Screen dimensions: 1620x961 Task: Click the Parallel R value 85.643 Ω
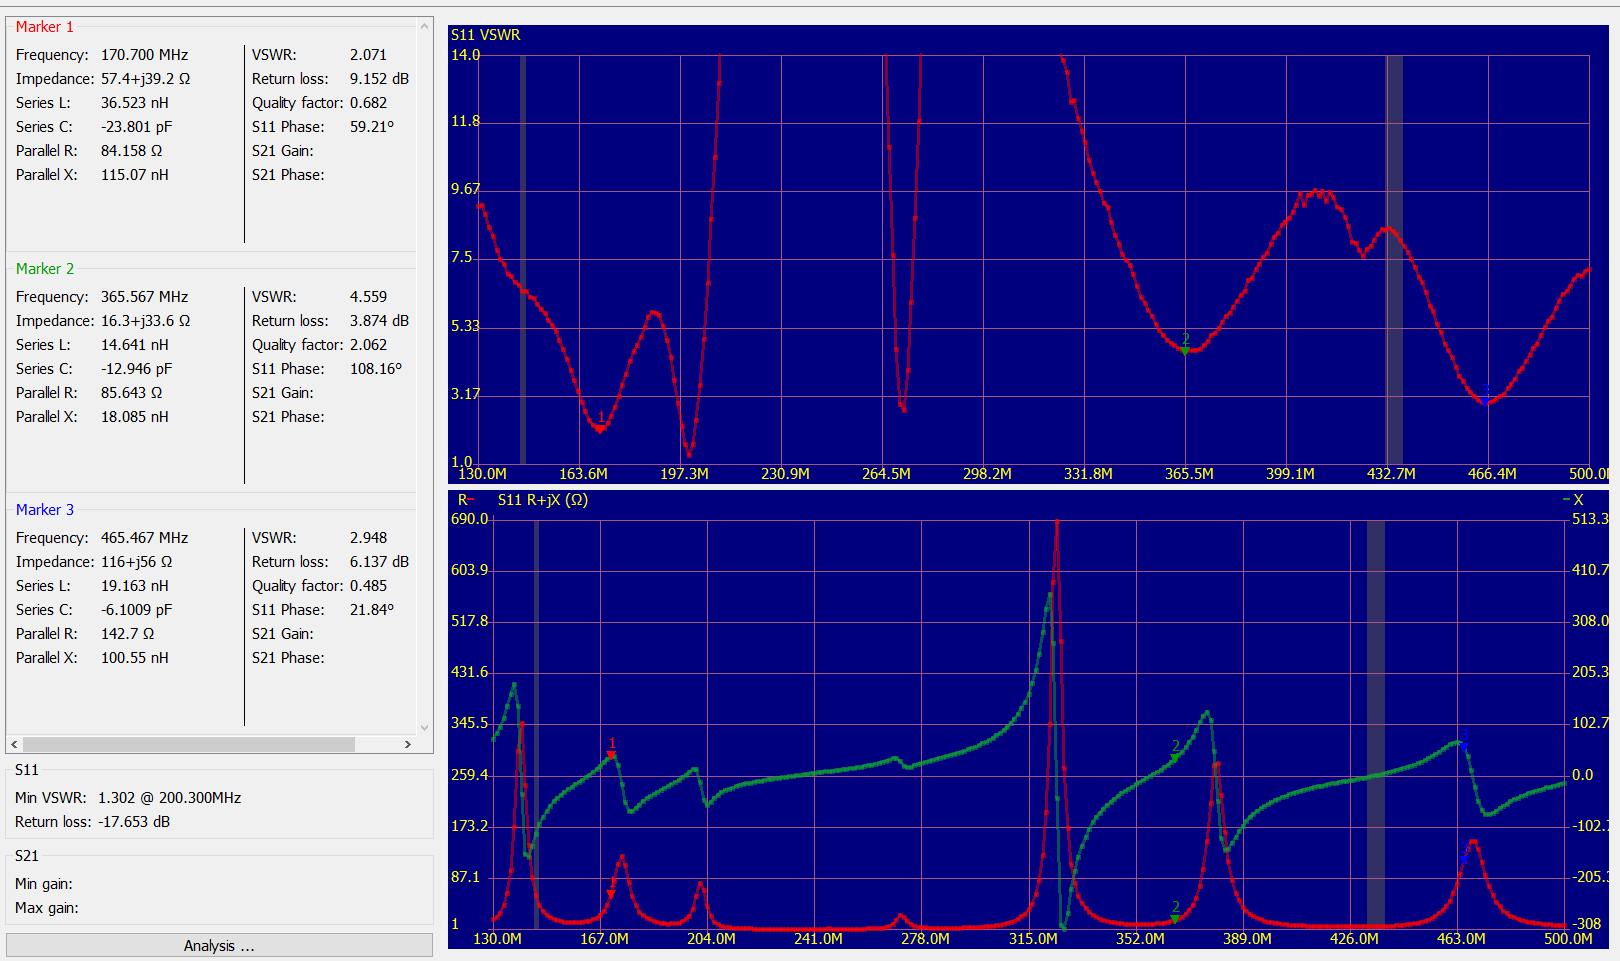pos(131,393)
